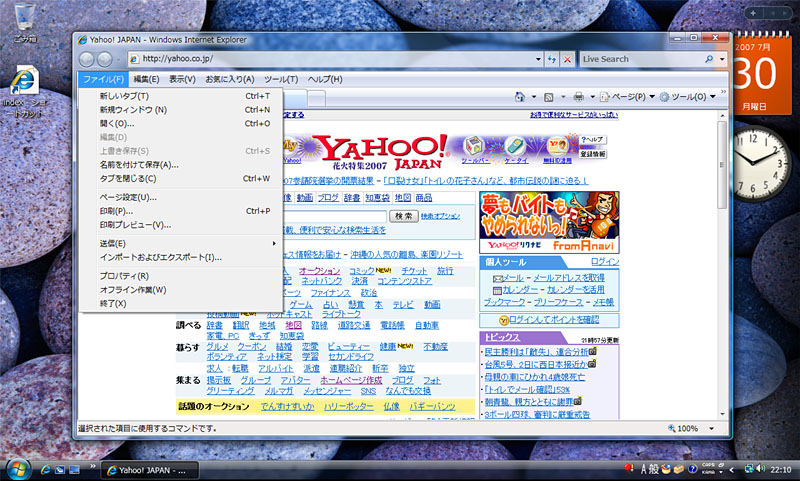The height and width of the screenshot is (481, 800).
Task: Click the RSS feeds icon
Action: click(x=548, y=97)
